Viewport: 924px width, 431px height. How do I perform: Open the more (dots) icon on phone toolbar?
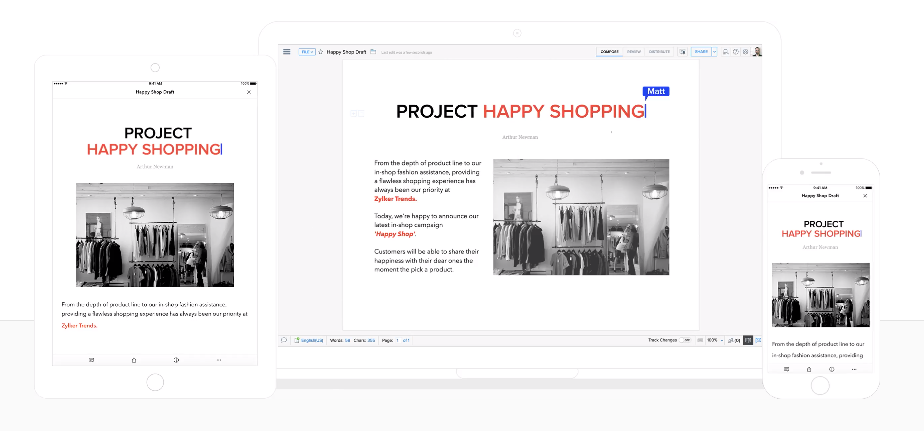tap(854, 369)
